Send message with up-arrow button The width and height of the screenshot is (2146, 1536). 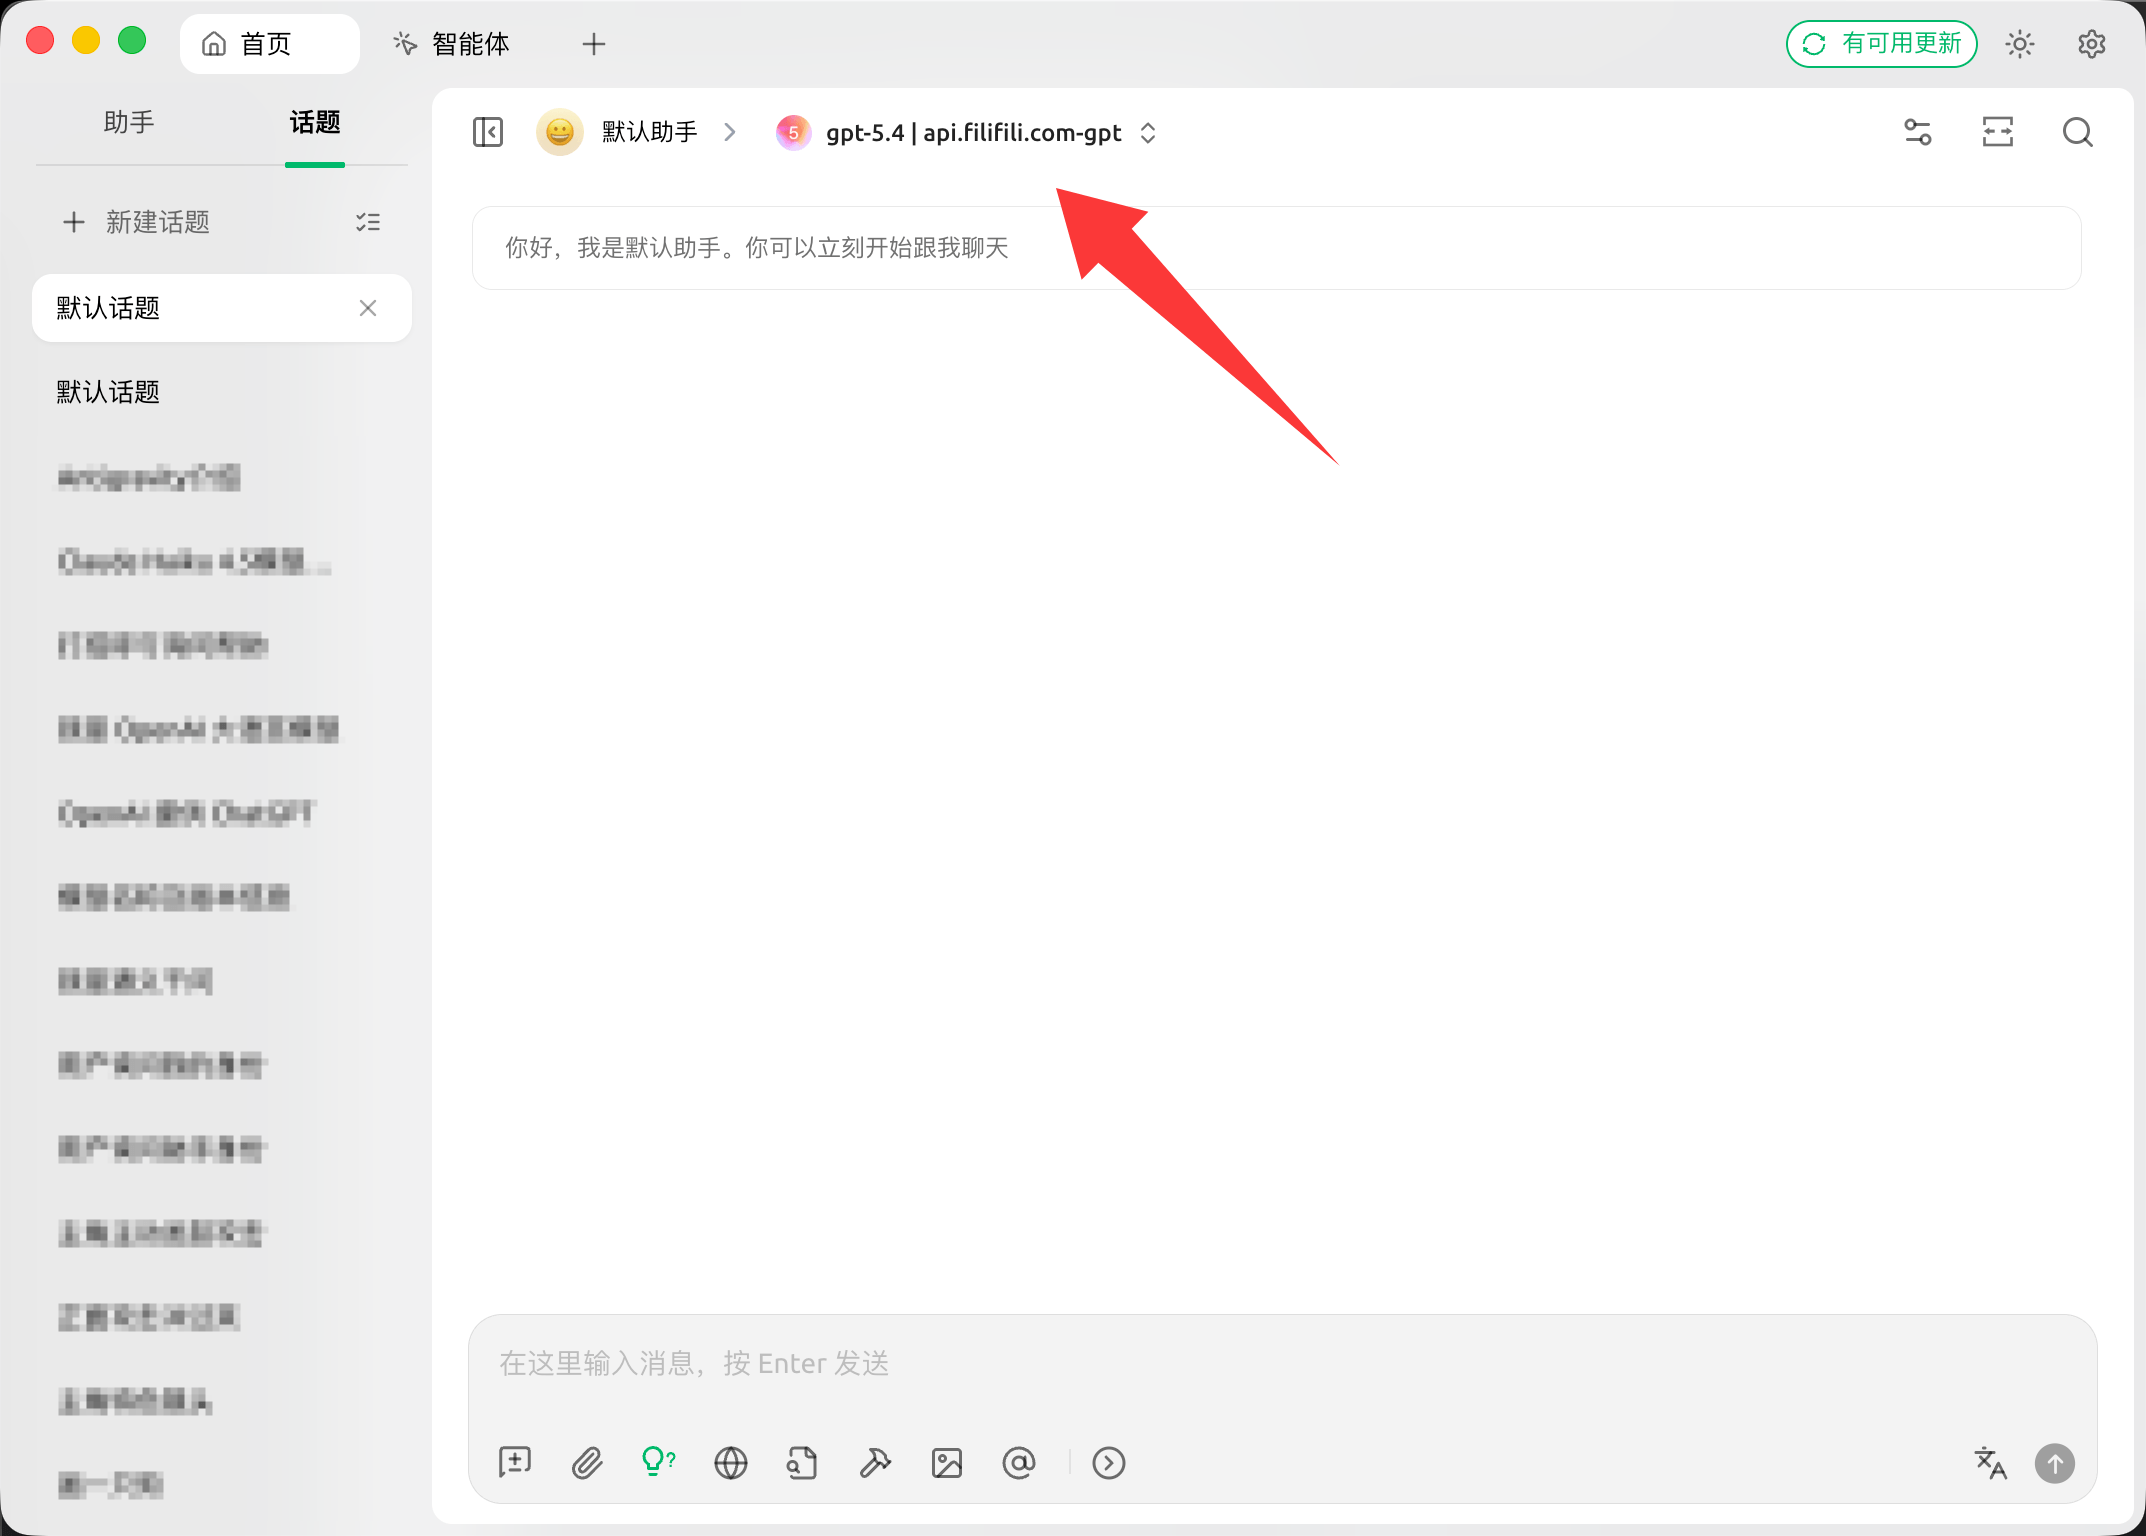[x=2055, y=1463]
